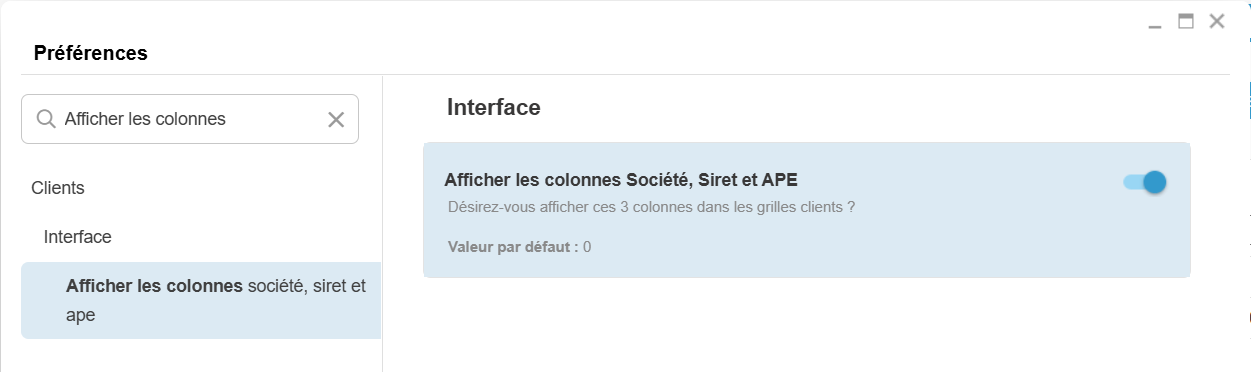This screenshot has width=1251, height=372.
Task: Click the 'Afficher les colonnes Société, Siret et APE' title
Action: 621,180
